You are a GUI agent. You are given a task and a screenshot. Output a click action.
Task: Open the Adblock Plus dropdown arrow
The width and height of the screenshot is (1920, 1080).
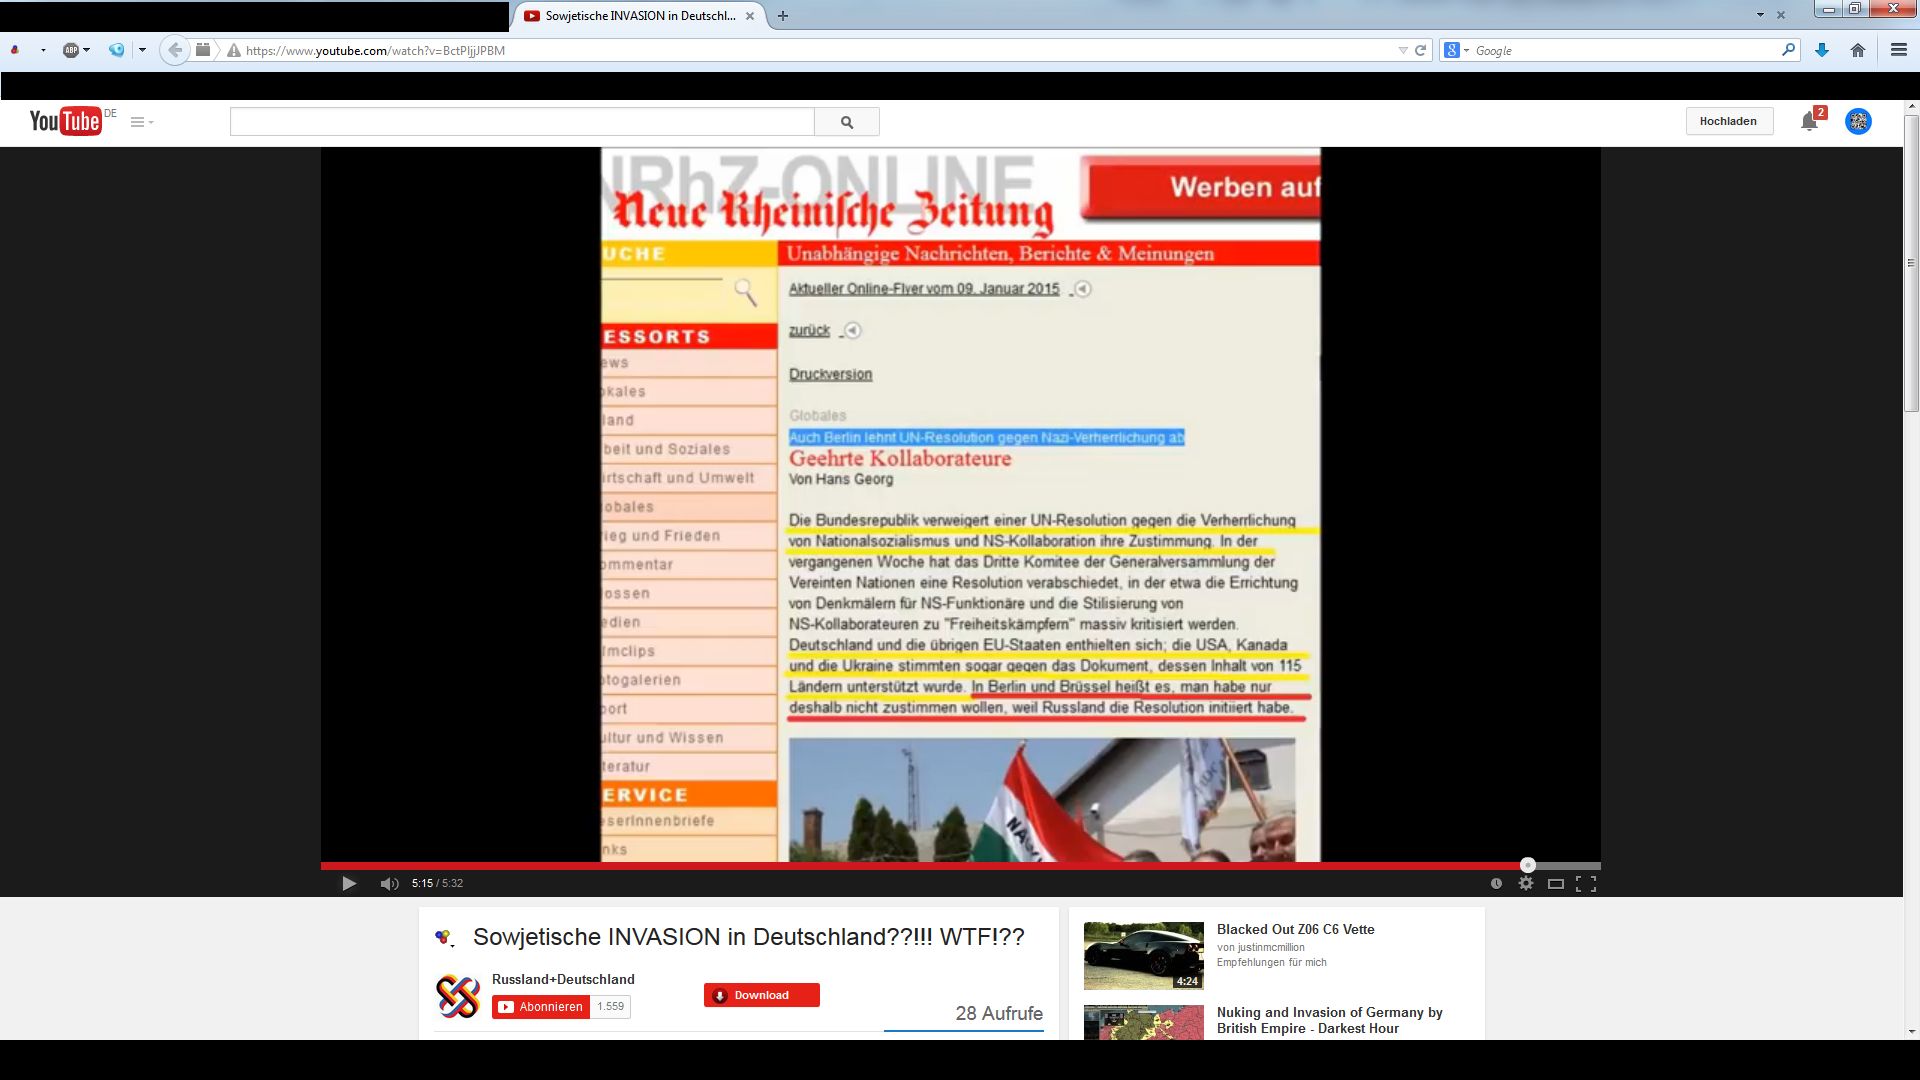point(87,50)
